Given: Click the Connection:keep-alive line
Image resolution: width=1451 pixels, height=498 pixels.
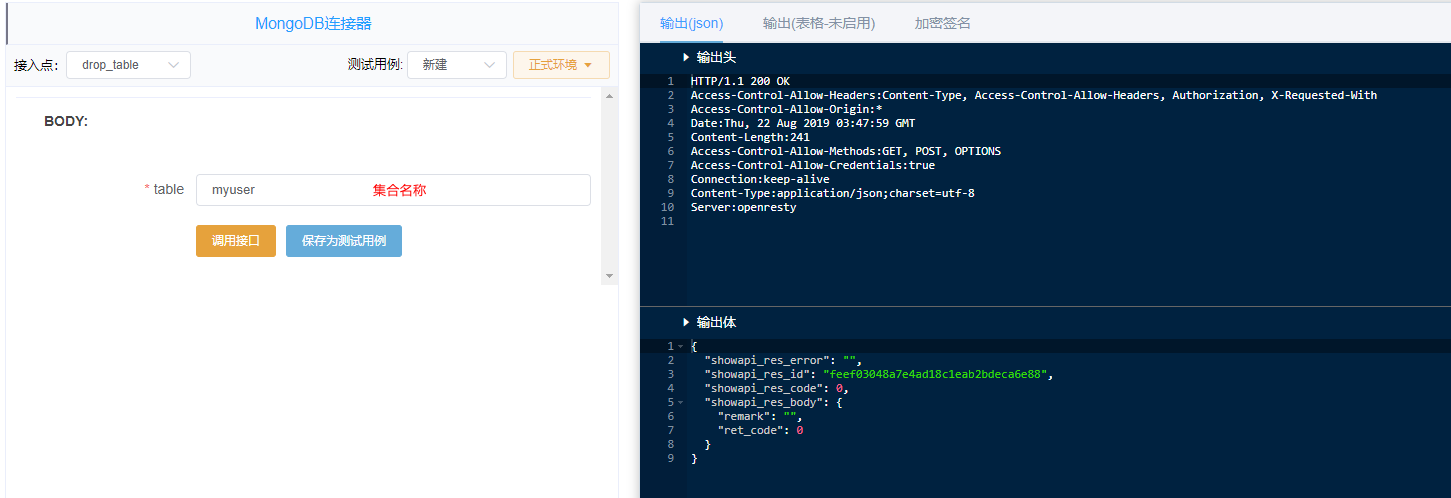Looking at the screenshot, I should coord(760,179).
